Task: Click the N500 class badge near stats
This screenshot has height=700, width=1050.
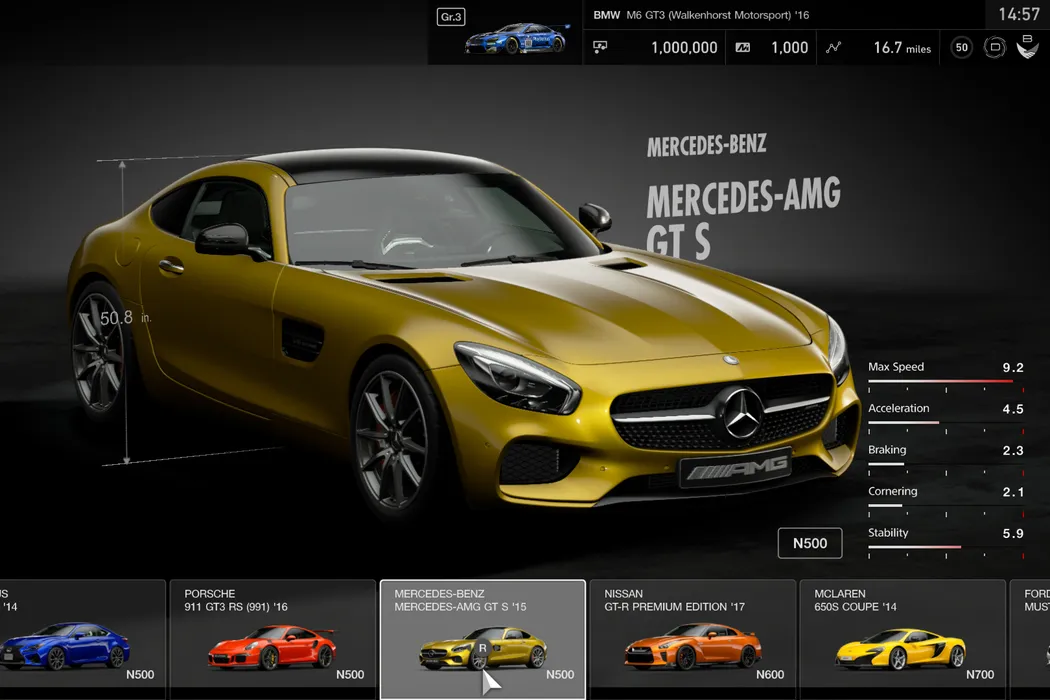Action: [x=809, y=543]
